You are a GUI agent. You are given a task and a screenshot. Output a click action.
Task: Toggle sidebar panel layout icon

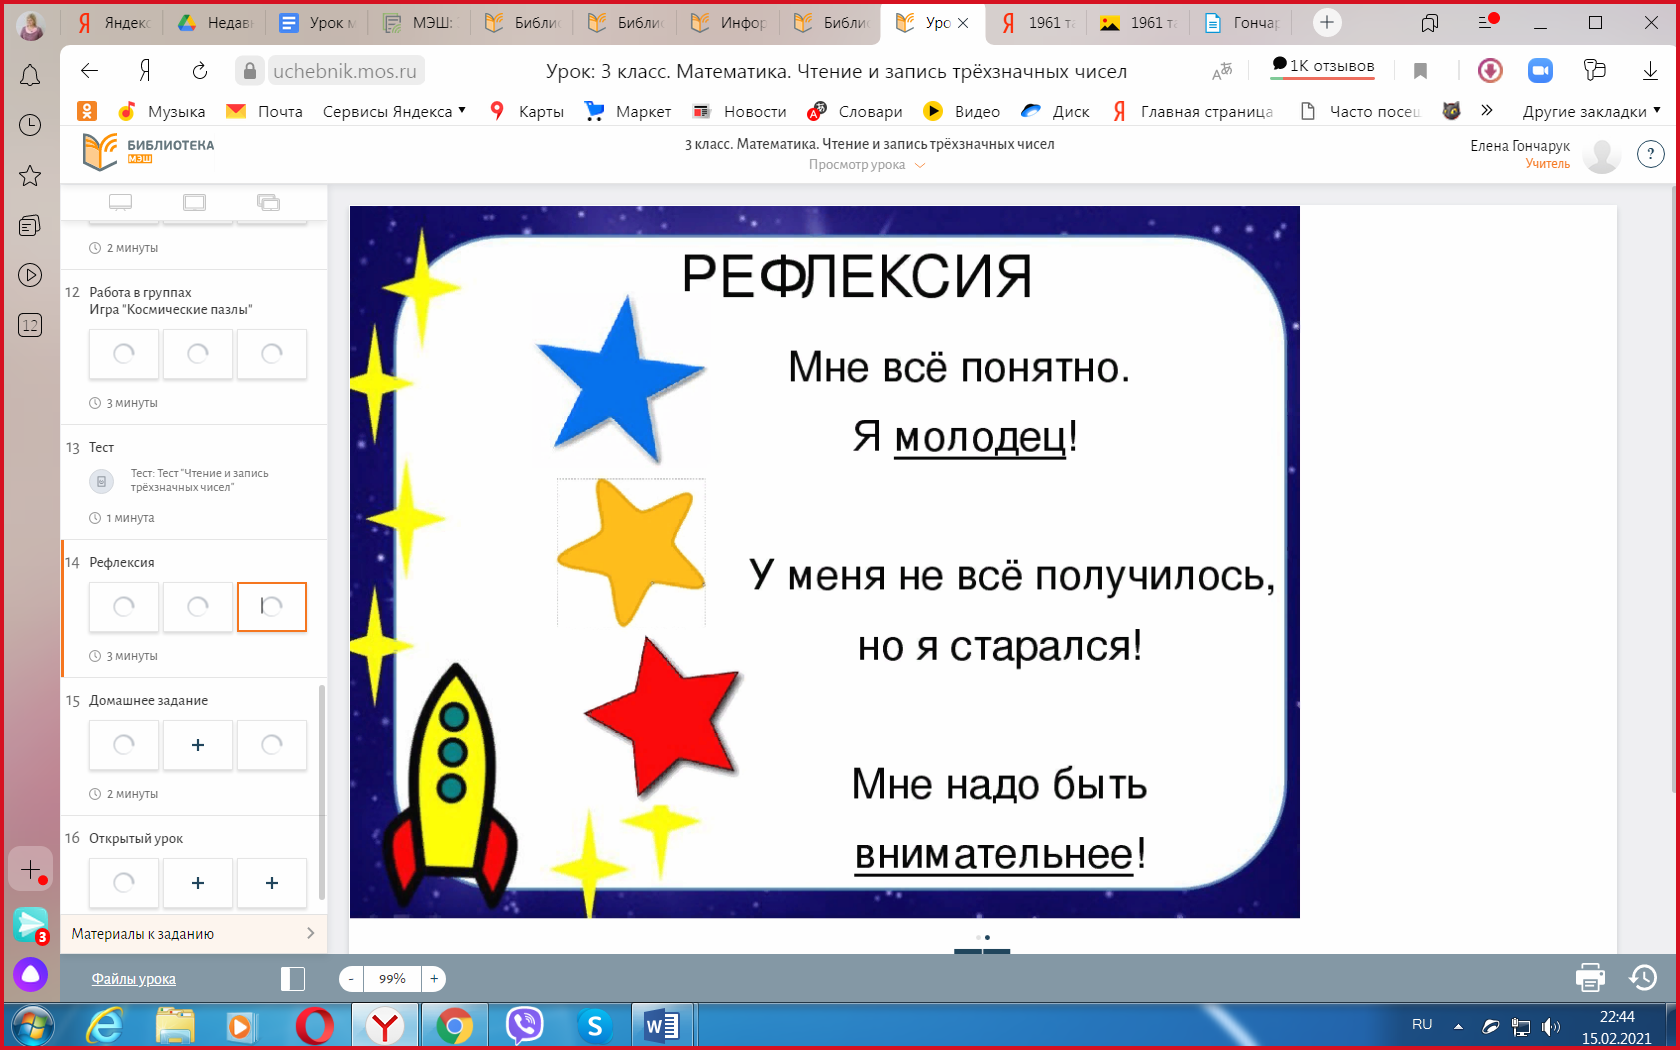tap(293, 979)
